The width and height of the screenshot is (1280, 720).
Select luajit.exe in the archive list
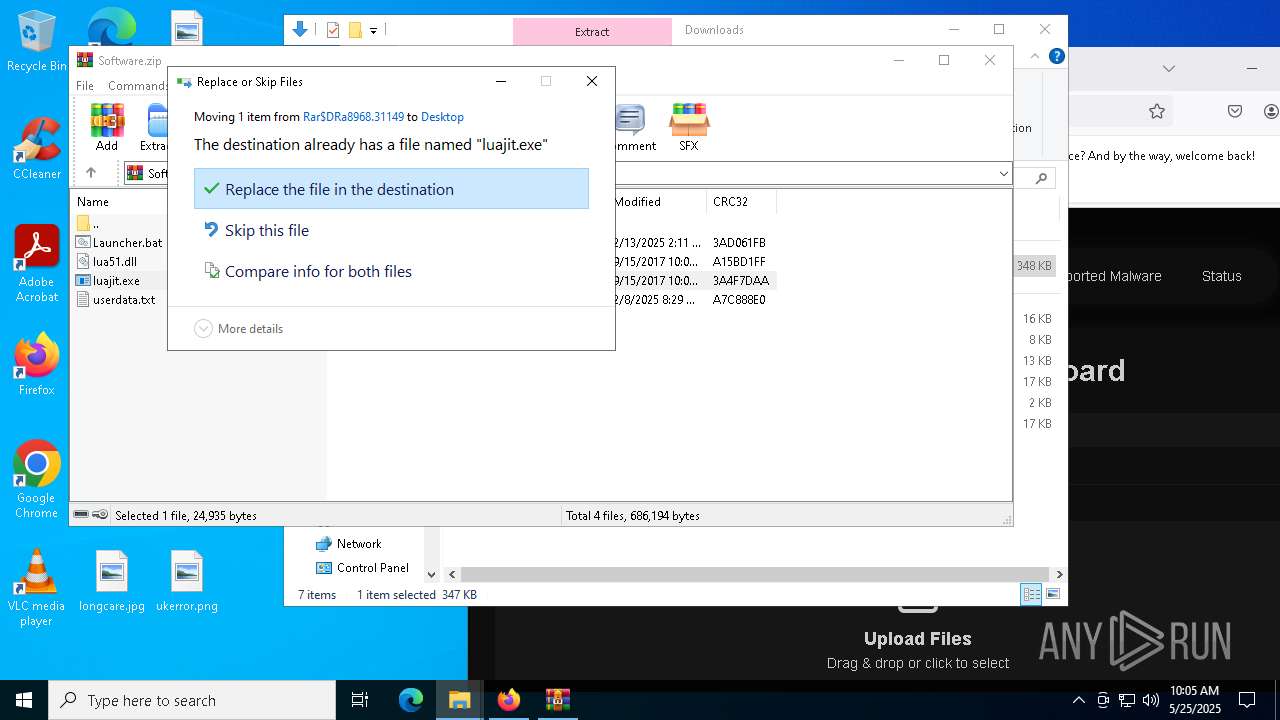pos(108,281)
